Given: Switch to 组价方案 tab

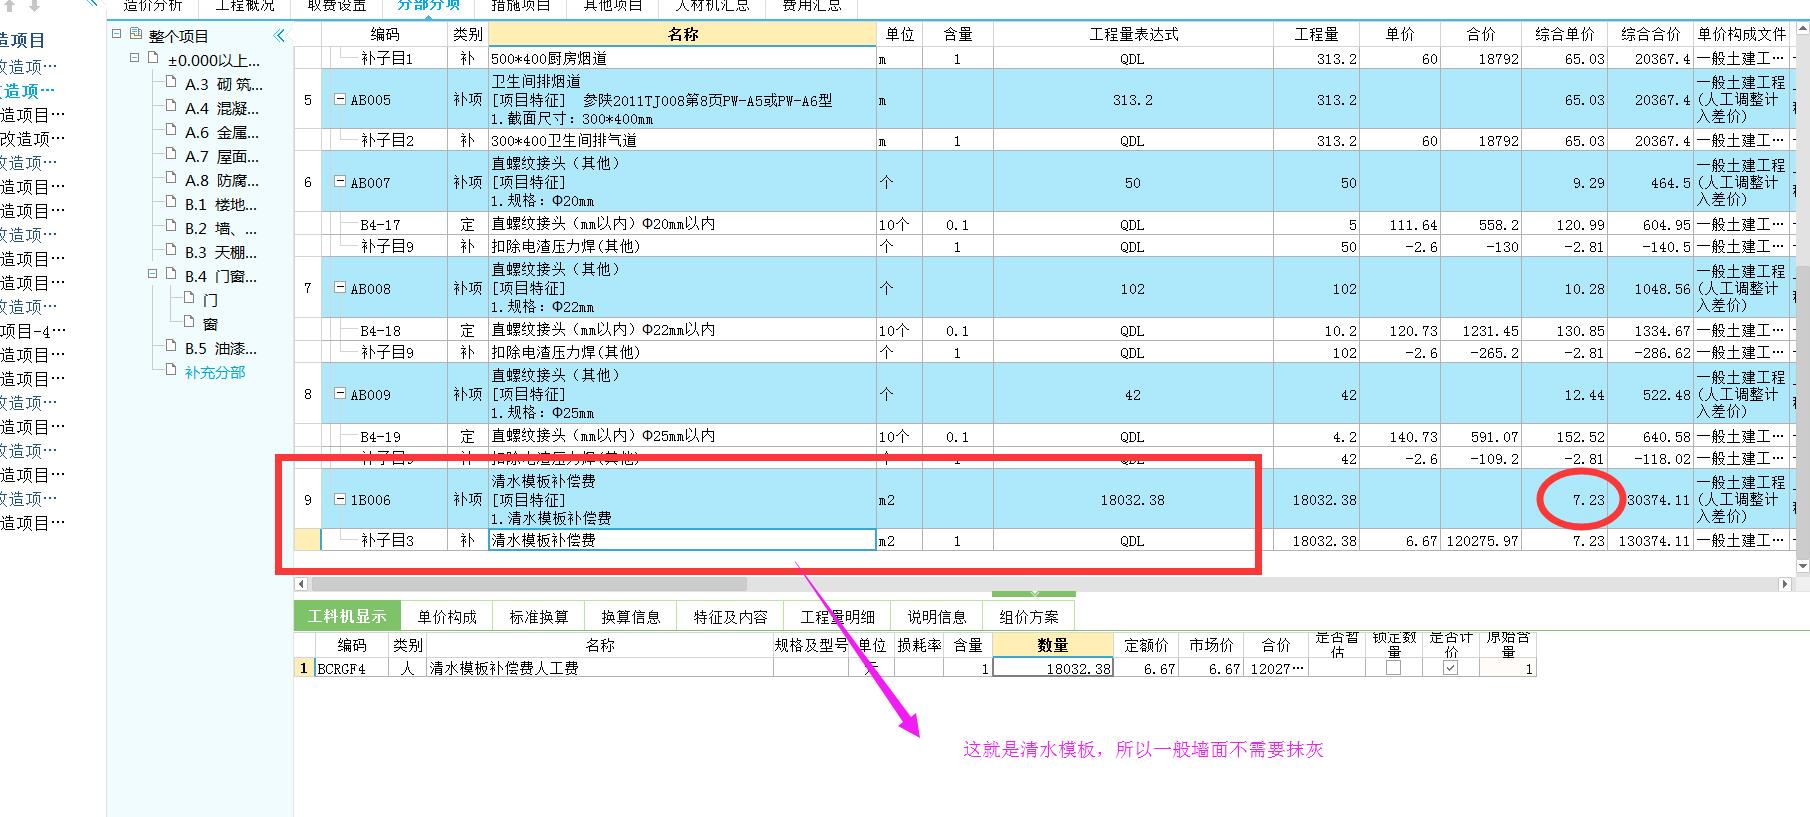Looking at the screenshot, I should (1029, 617).
